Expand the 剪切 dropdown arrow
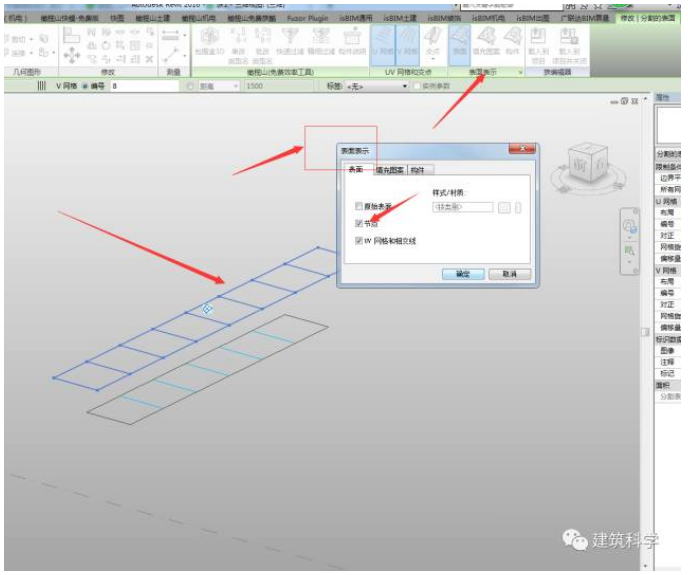This screenshot has width=688, height=575. tap(31, 40)
